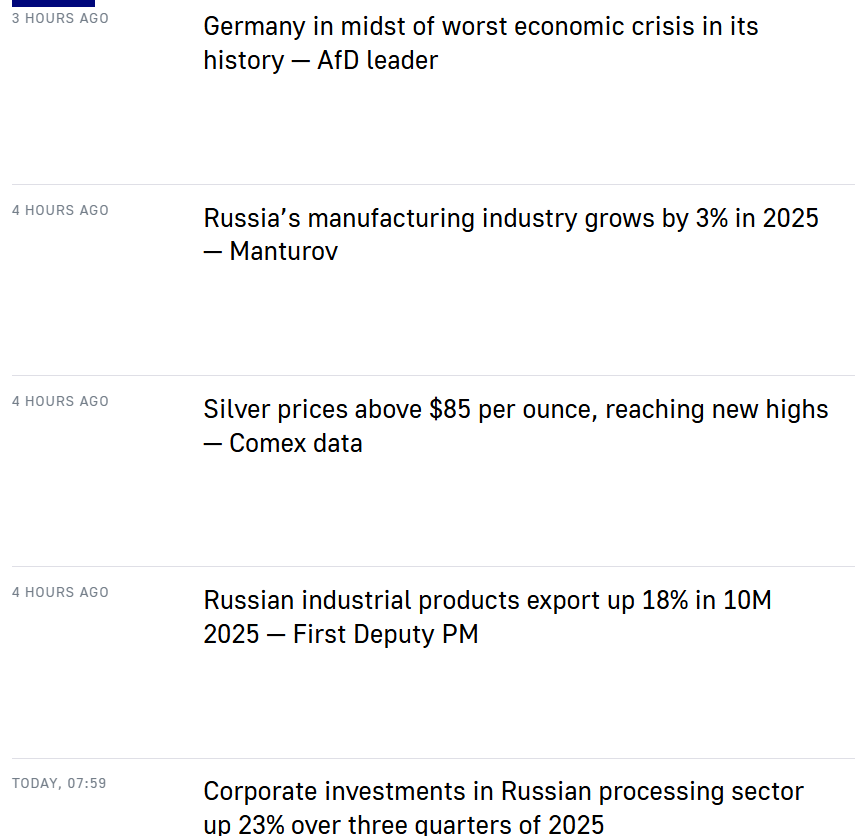Open corporate investments in Russian processing sector article
The height and width of the screenshot is (836, 861).
[x=503, y=792]
